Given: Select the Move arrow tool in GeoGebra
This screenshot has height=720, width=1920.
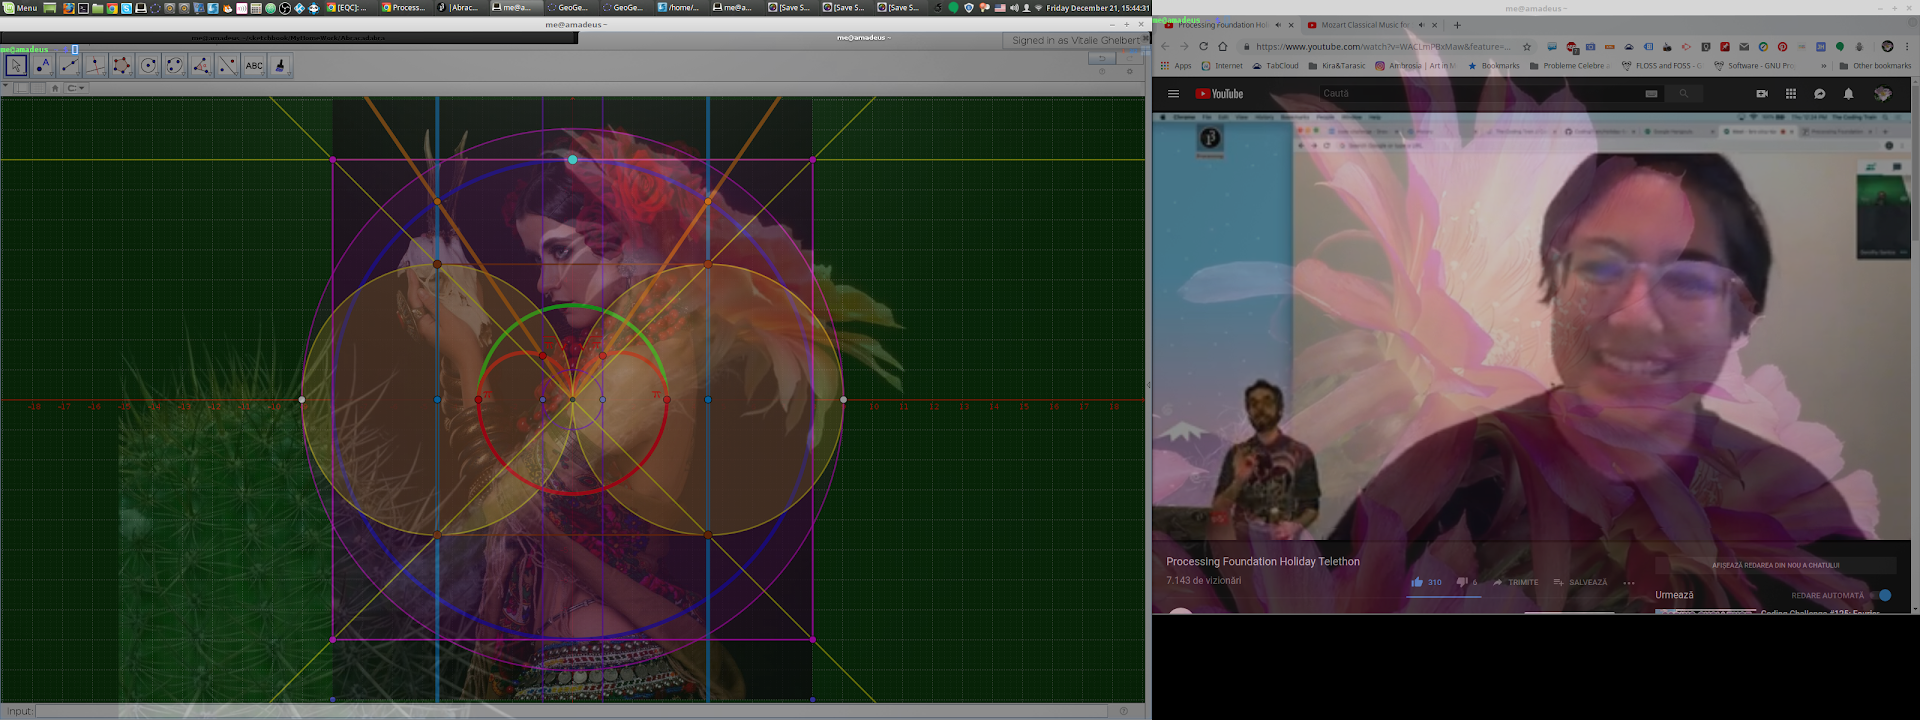Looking at the screenshot, I should coord(16,66).
